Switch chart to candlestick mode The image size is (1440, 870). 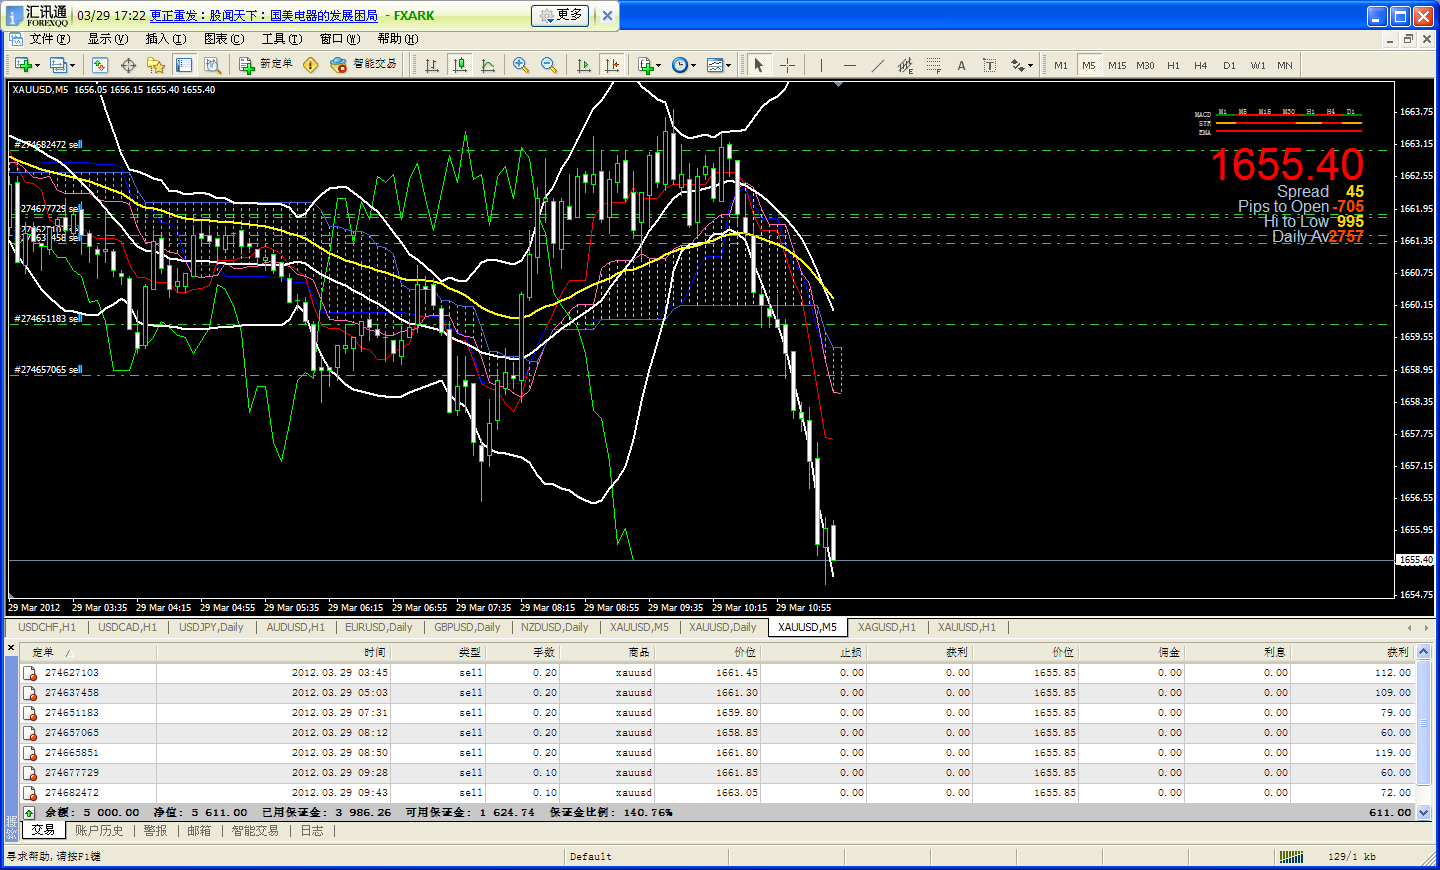coord(460,65)
